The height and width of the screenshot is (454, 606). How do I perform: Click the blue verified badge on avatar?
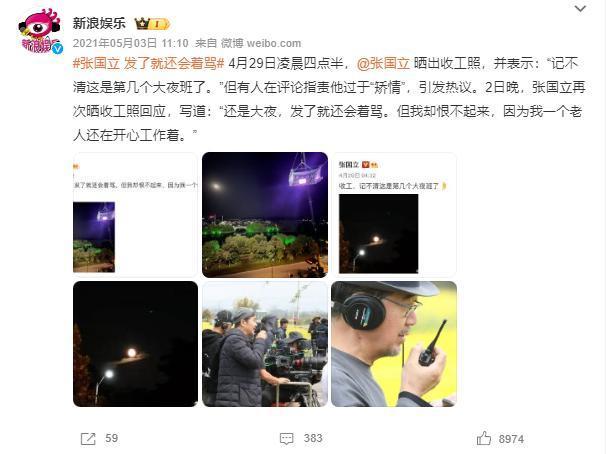pyautogui.click(x=58, y=48)
